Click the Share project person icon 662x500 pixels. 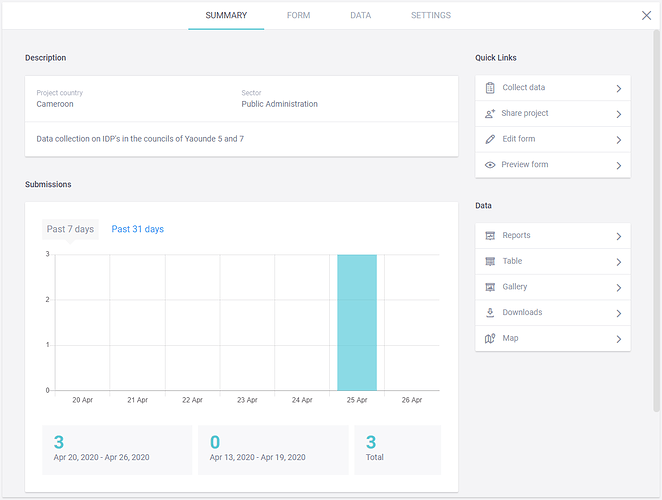(490, 114)
